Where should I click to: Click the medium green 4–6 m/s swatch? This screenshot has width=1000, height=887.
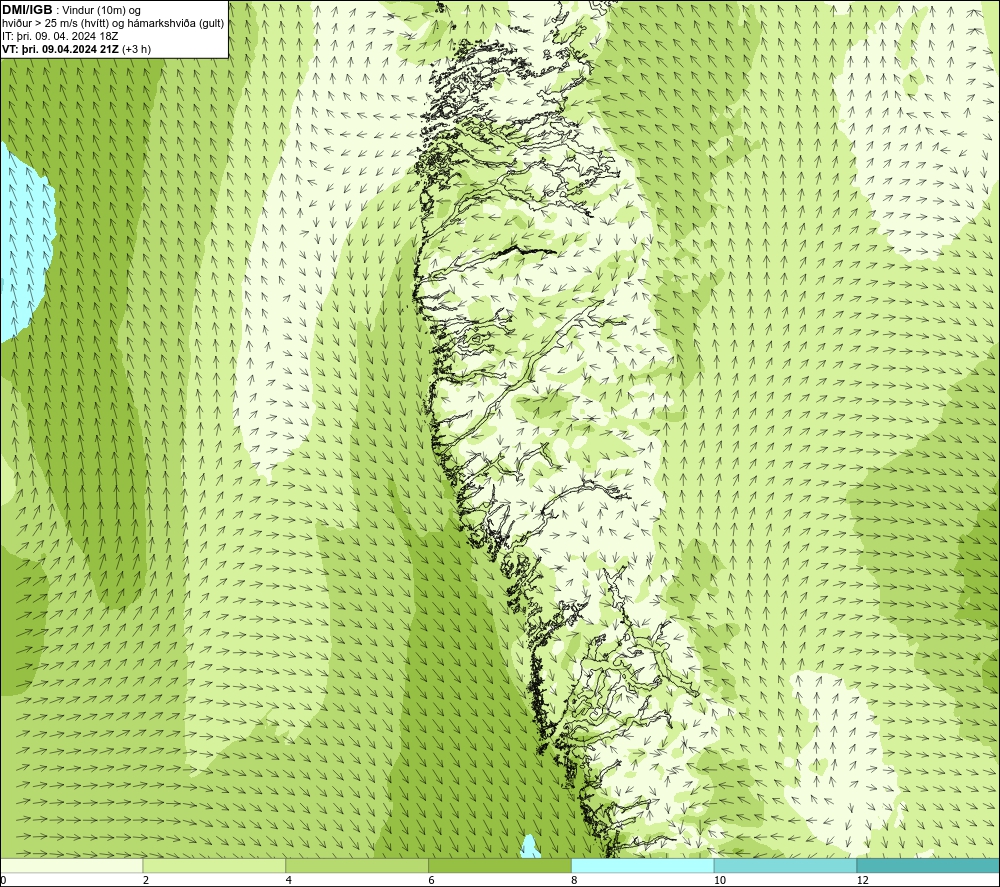pos(357,865)
